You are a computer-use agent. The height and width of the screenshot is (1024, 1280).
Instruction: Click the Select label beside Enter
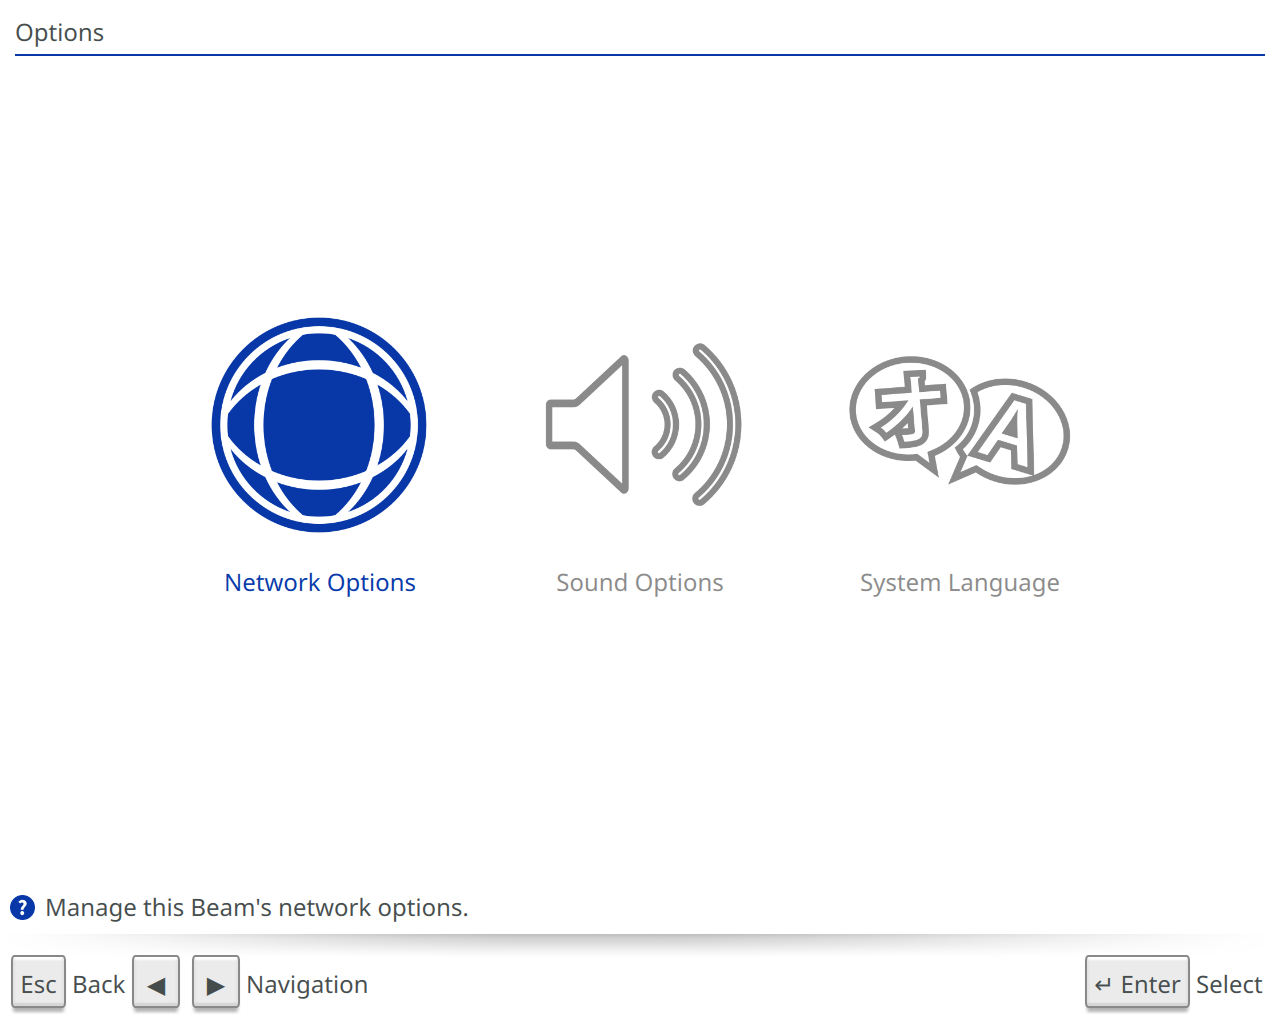click(1229, 985)
